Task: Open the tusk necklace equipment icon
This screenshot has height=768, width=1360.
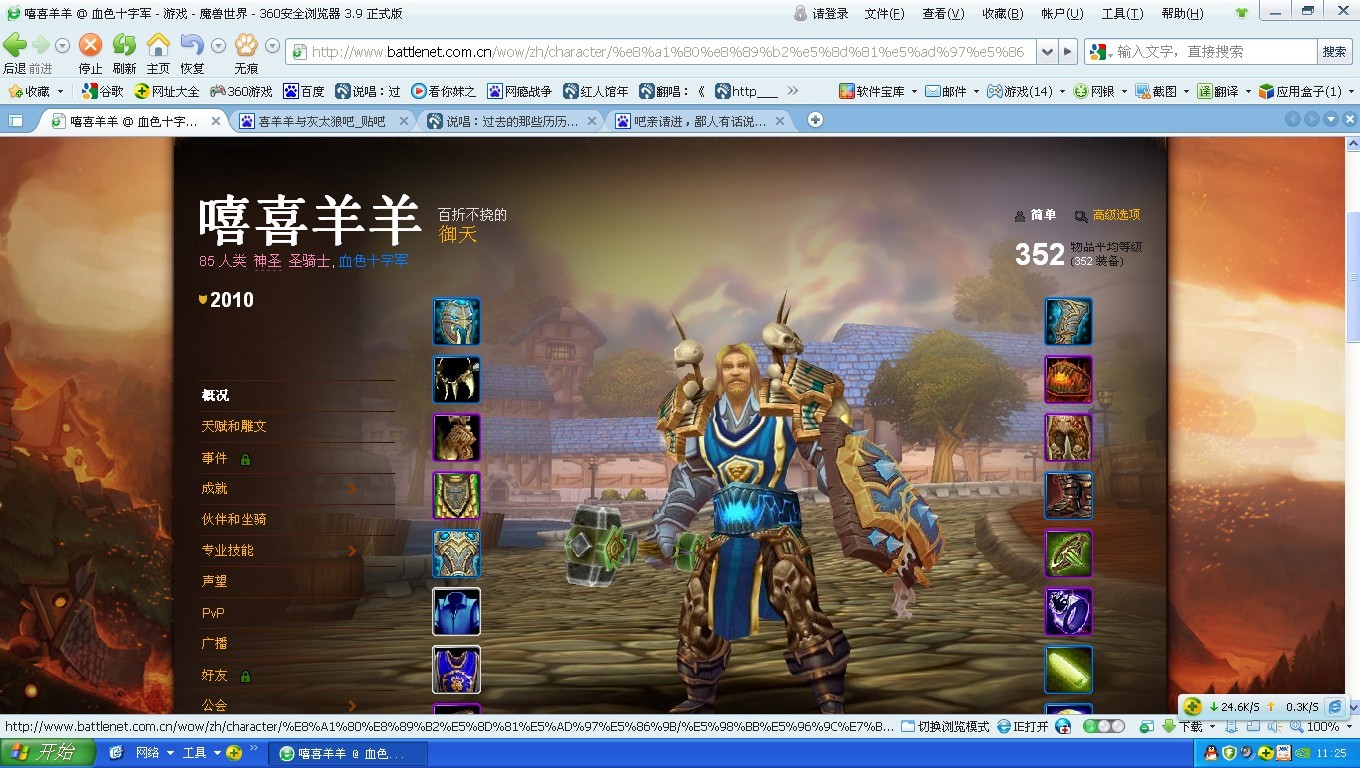Action: click(456, 380)
